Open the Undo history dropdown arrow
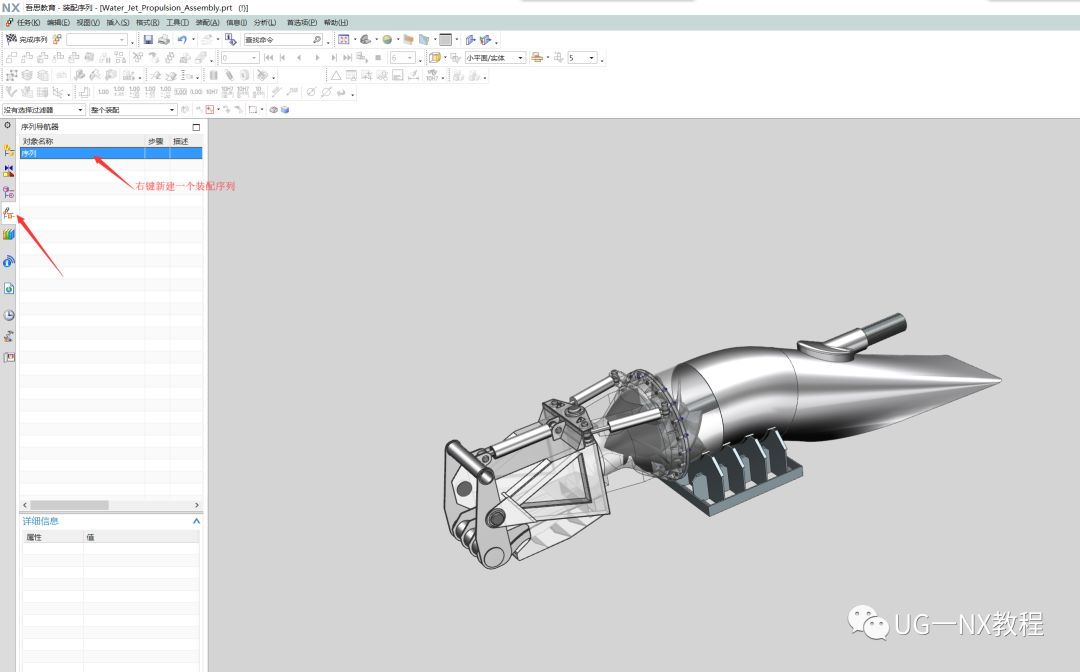1080x672 pixels. pos(193,40)
